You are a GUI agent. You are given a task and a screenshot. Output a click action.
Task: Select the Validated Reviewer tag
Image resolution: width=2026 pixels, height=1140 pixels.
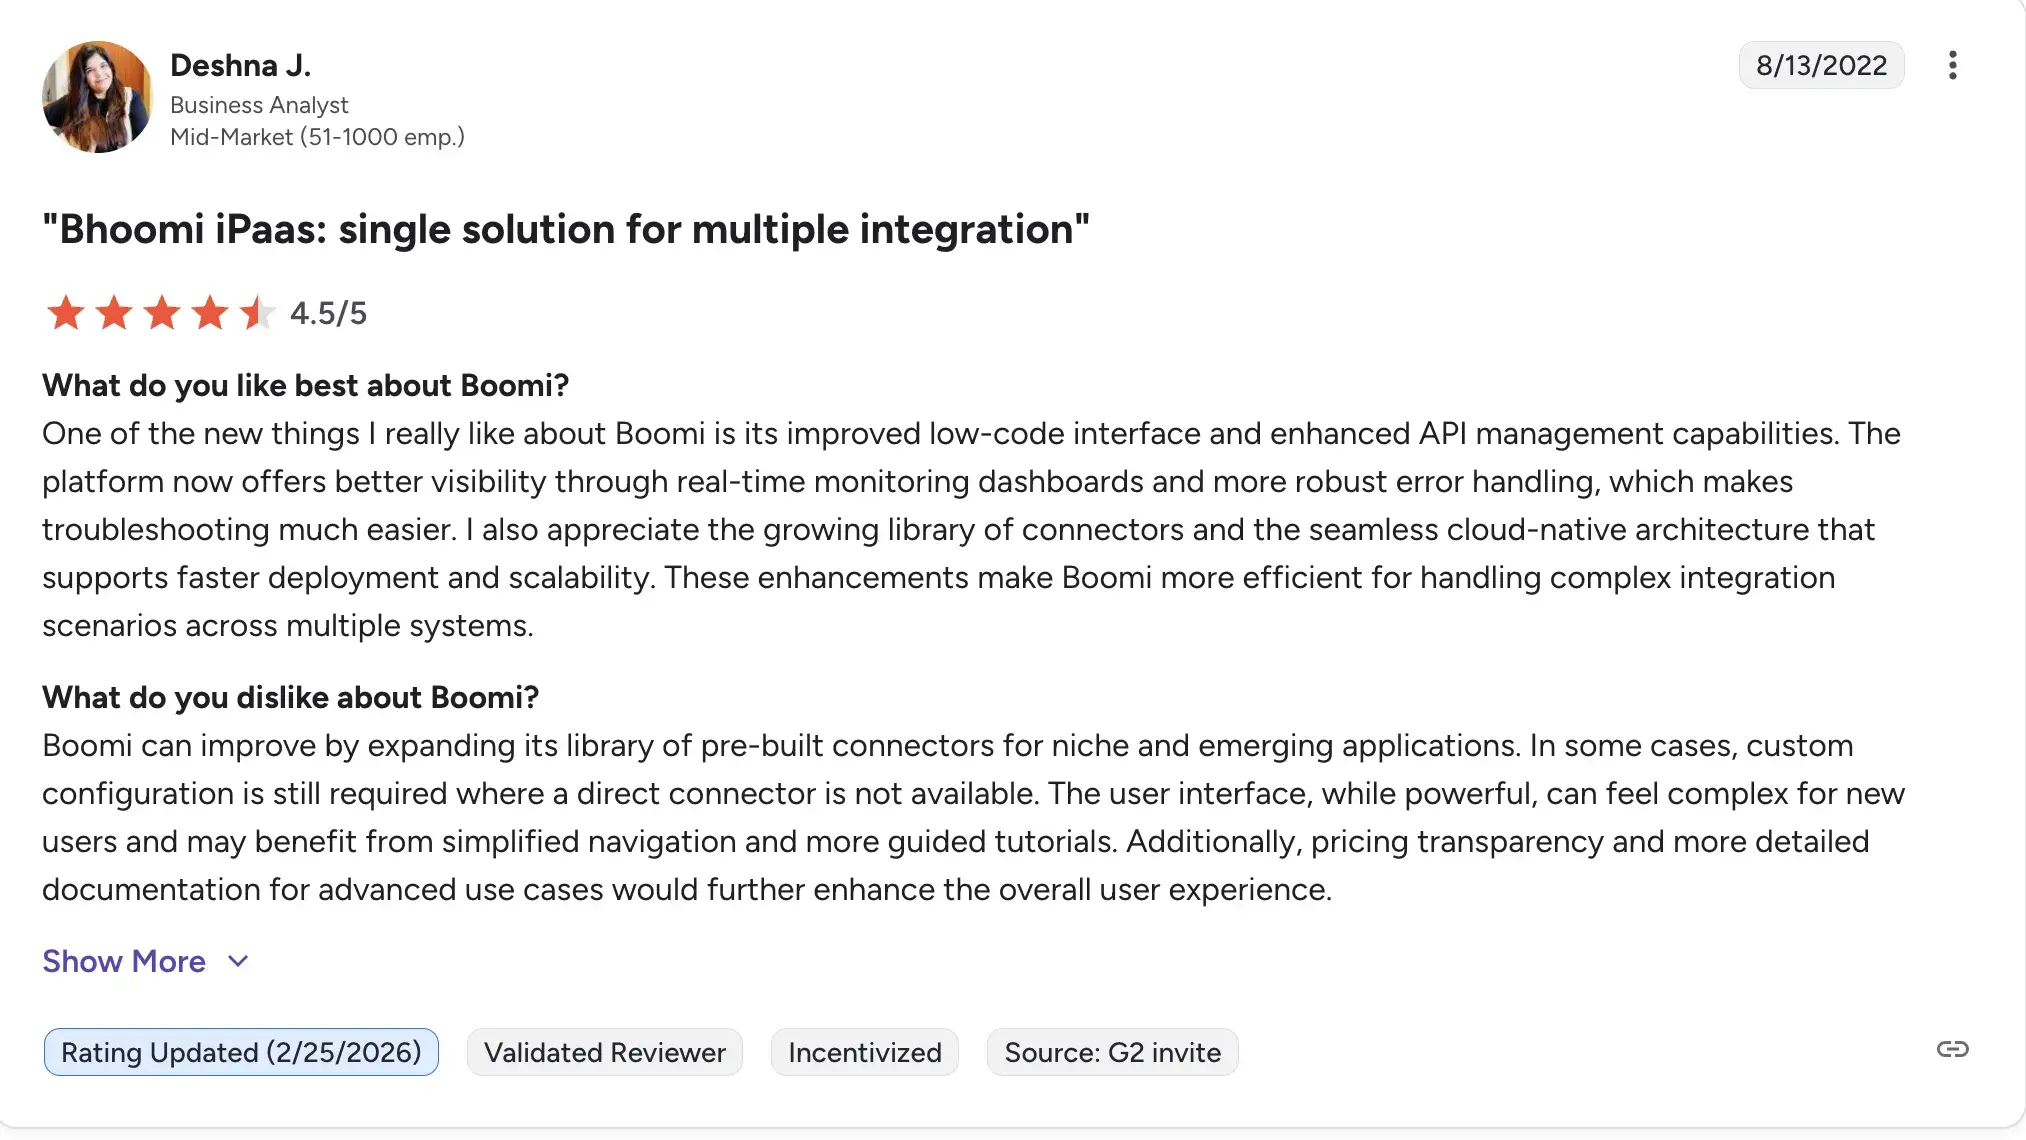click(x=604, y=1052)
